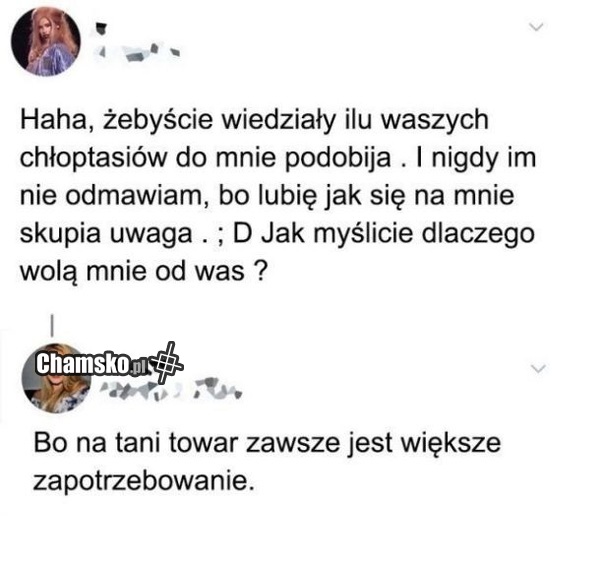The width and height of the screenshot is (600, 567).
Task: Click the thread connector line between posts
Action: [52, 326]
